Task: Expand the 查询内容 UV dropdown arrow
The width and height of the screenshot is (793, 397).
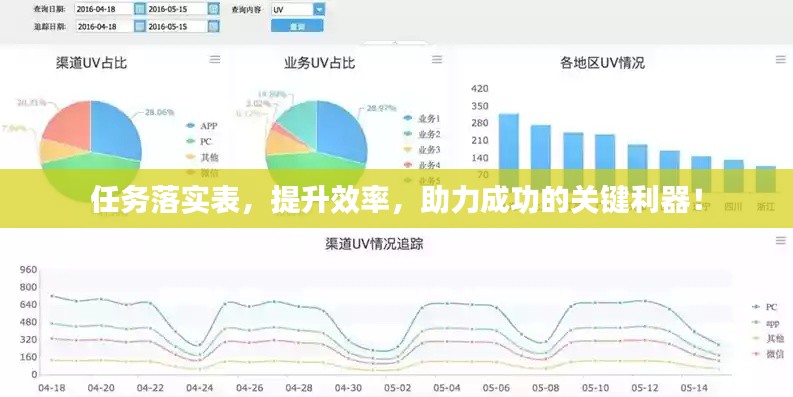Action: click(x=319, y=9)
